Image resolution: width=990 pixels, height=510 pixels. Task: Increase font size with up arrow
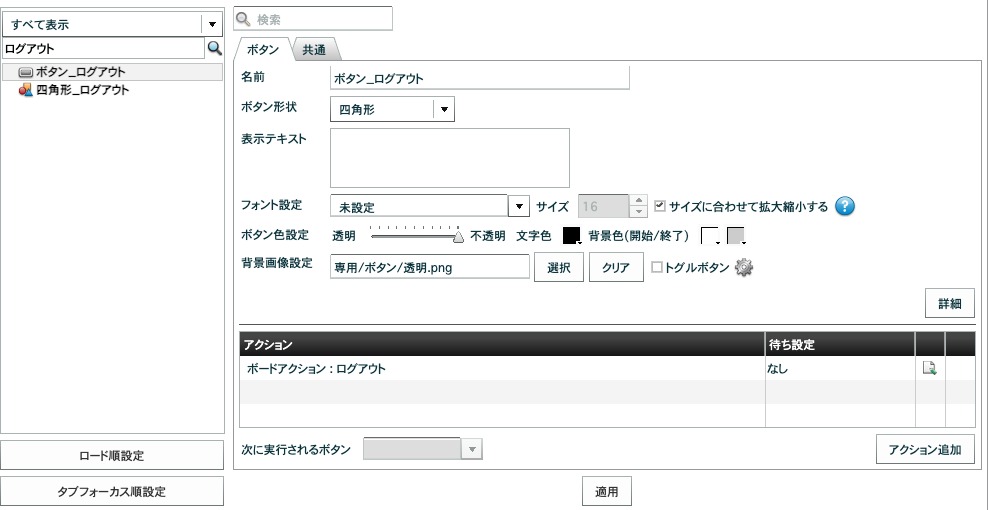639,200
